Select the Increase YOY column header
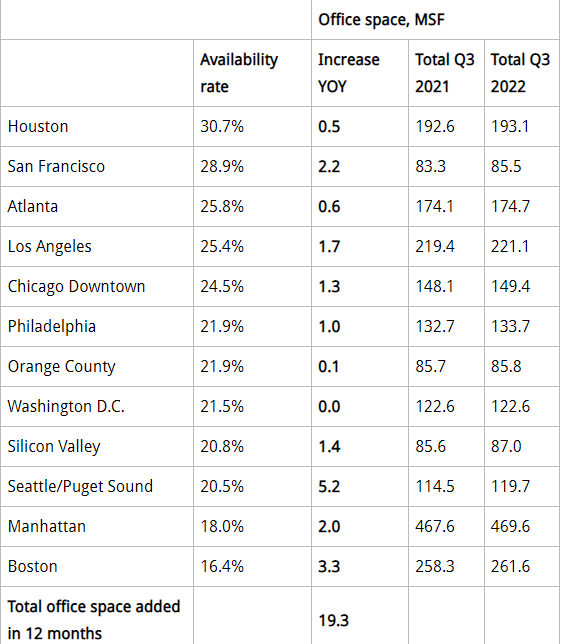Screen dimensions: 563x644 [x=349, y=73]
